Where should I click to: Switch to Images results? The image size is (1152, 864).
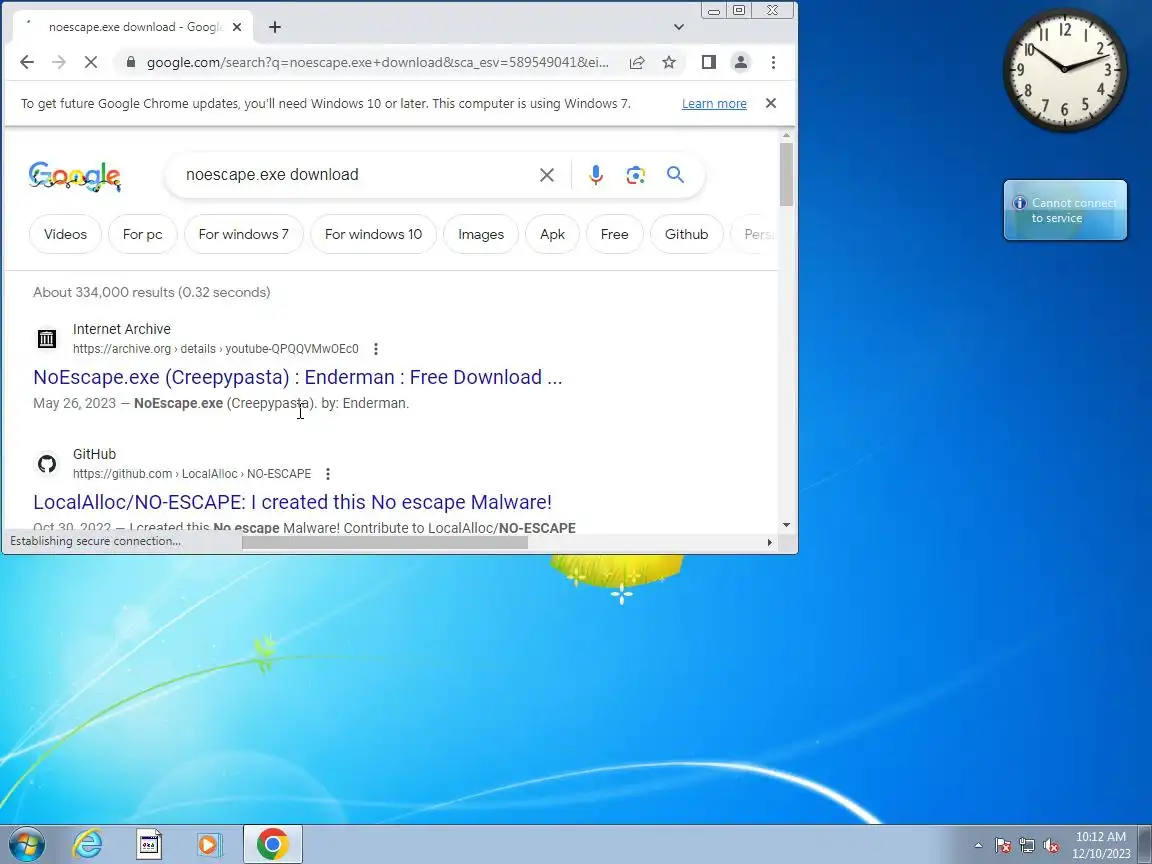point(481,234)
